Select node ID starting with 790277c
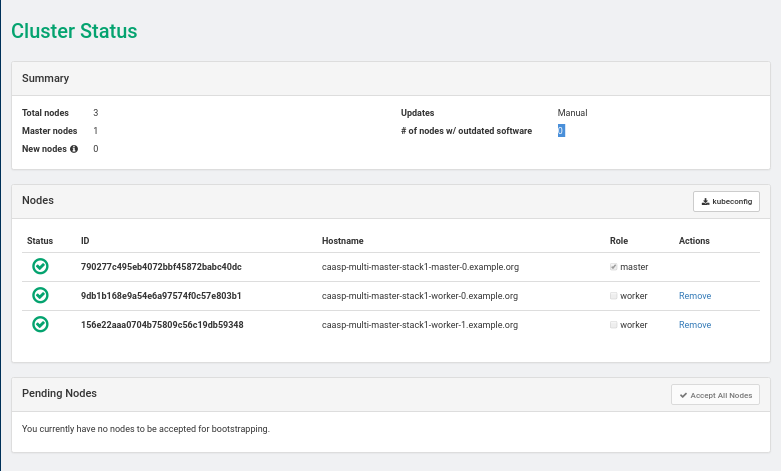This screenshot has height=471, width=781. point(161,267)
